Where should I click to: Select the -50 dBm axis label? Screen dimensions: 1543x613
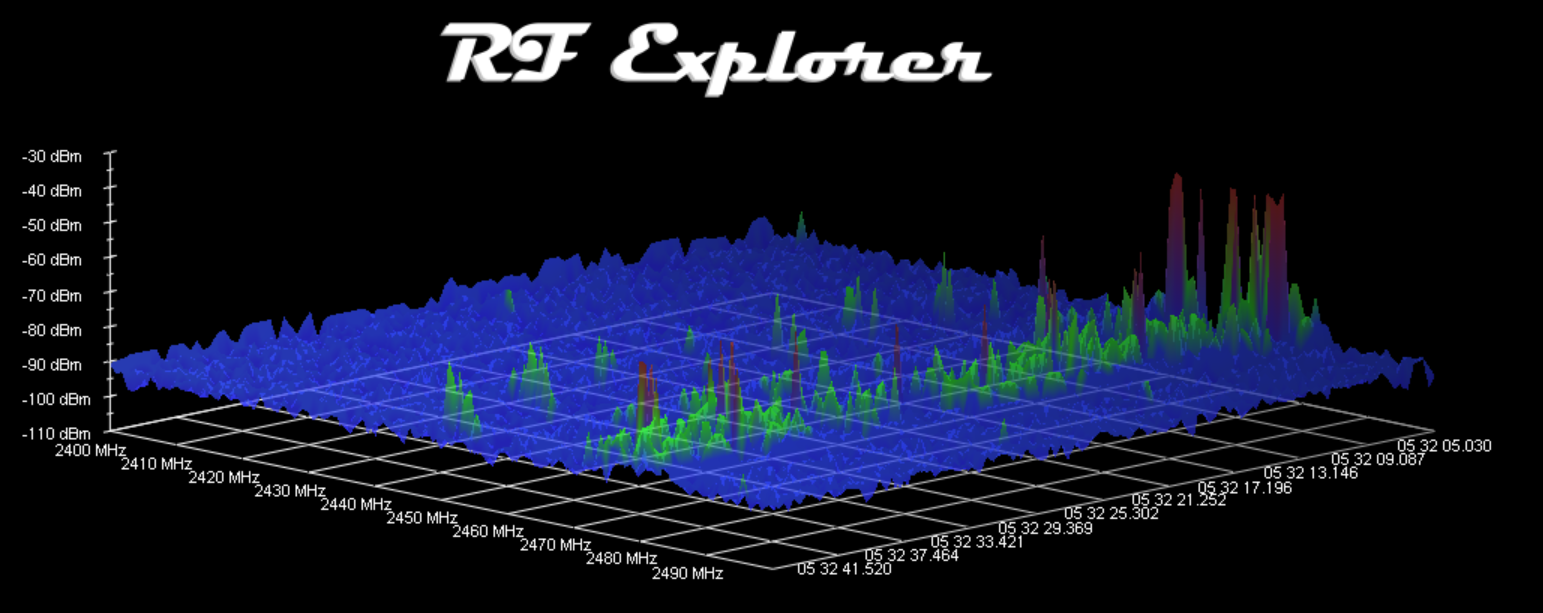pyautogui.click(x=53, y=225)
